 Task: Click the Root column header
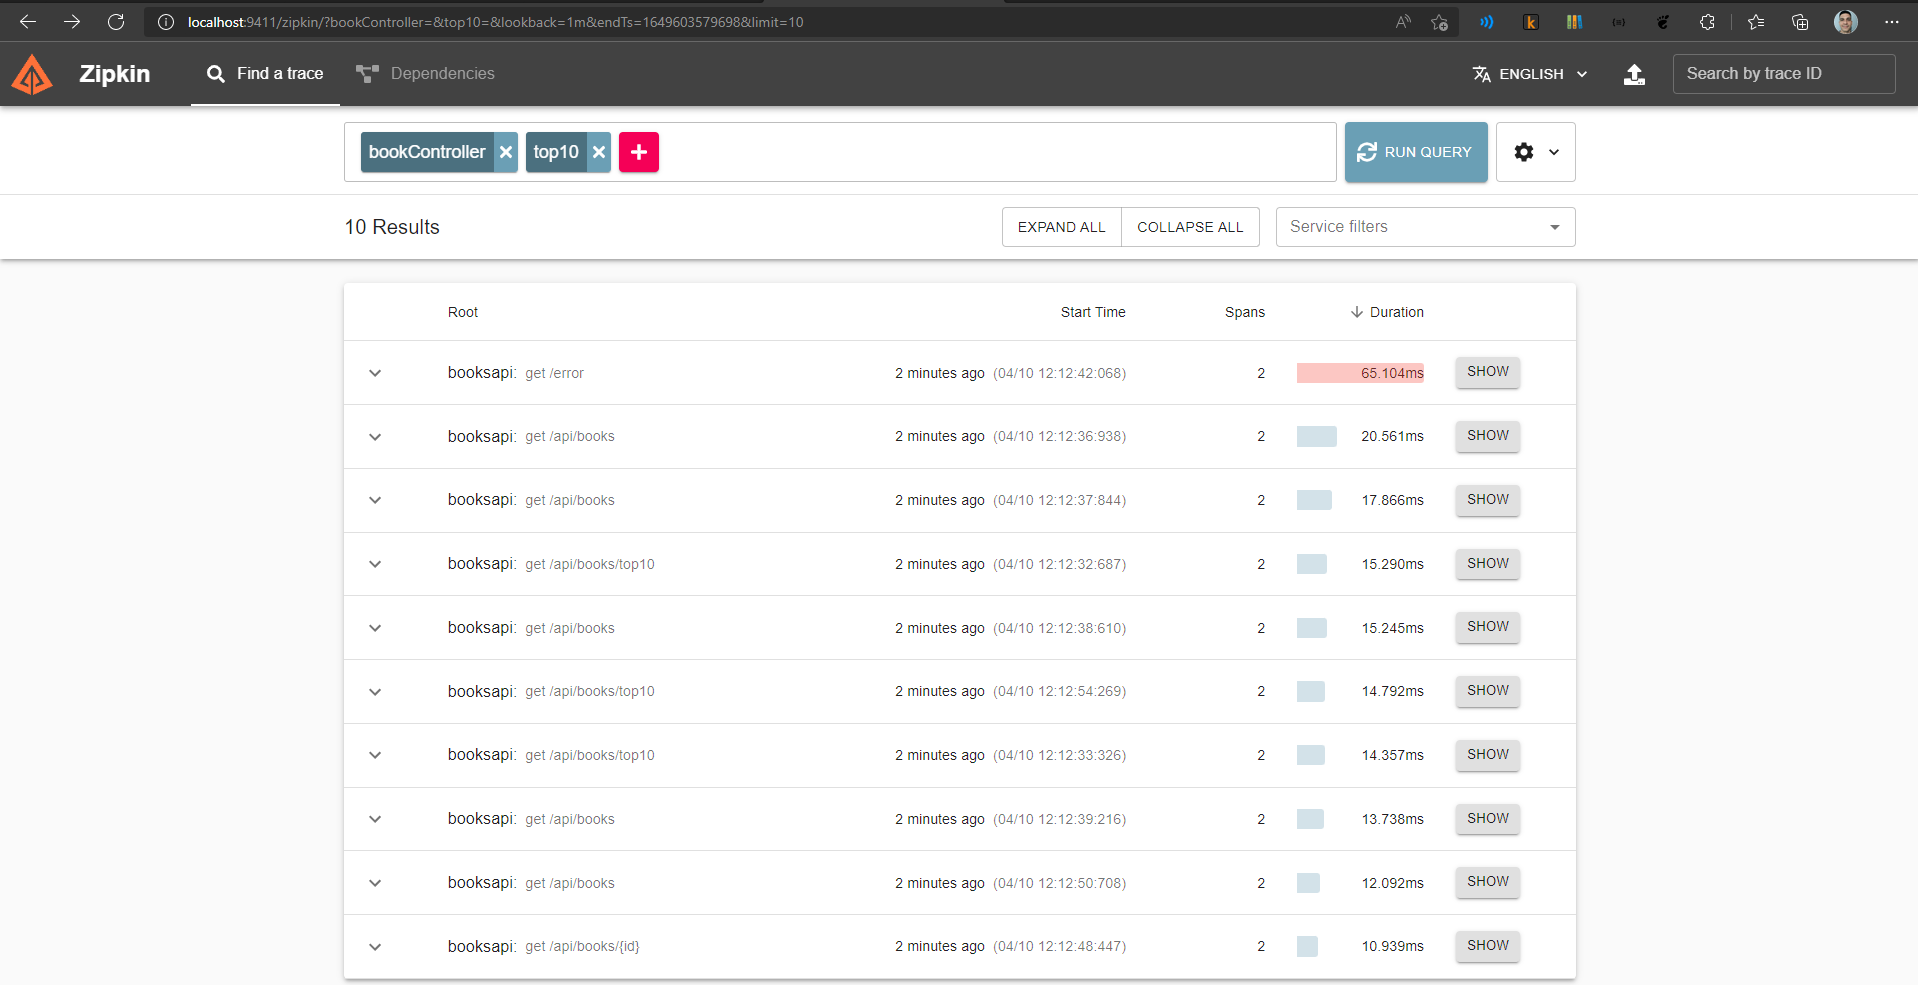click(x=463, y=312)
